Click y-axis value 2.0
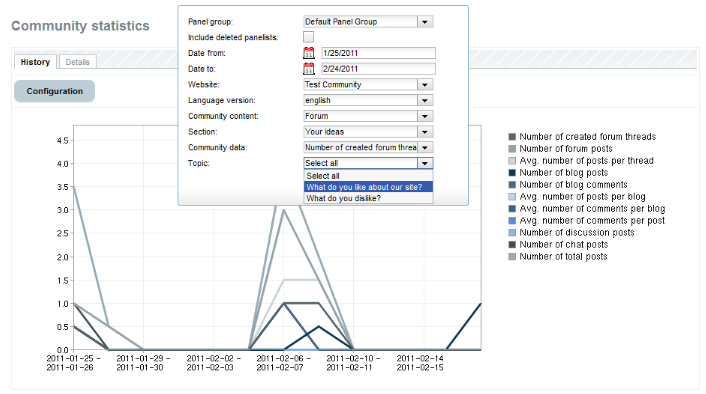 coord(63,257)
